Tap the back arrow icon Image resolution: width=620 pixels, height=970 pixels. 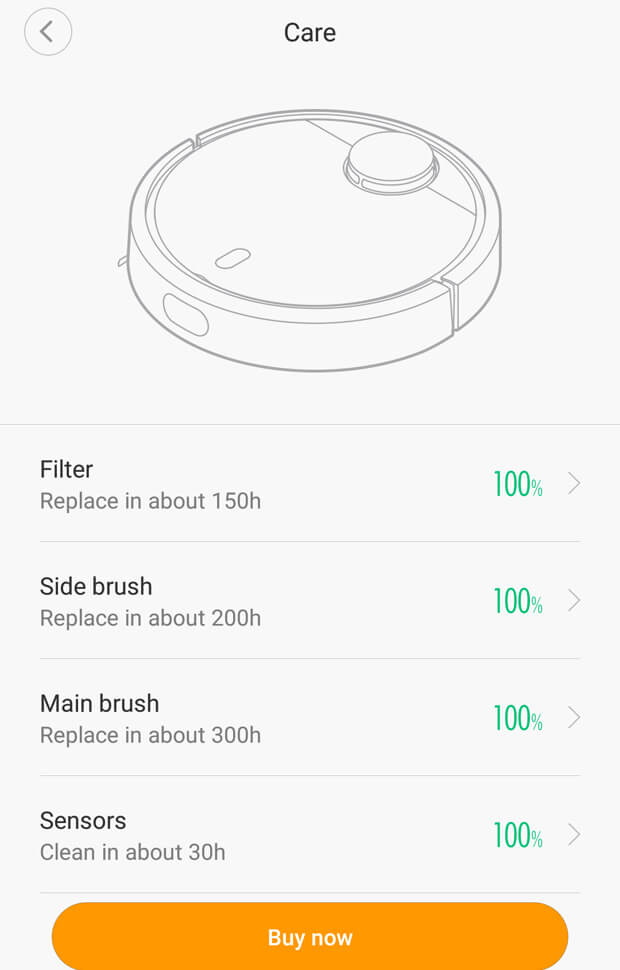[x=48, y=32]
